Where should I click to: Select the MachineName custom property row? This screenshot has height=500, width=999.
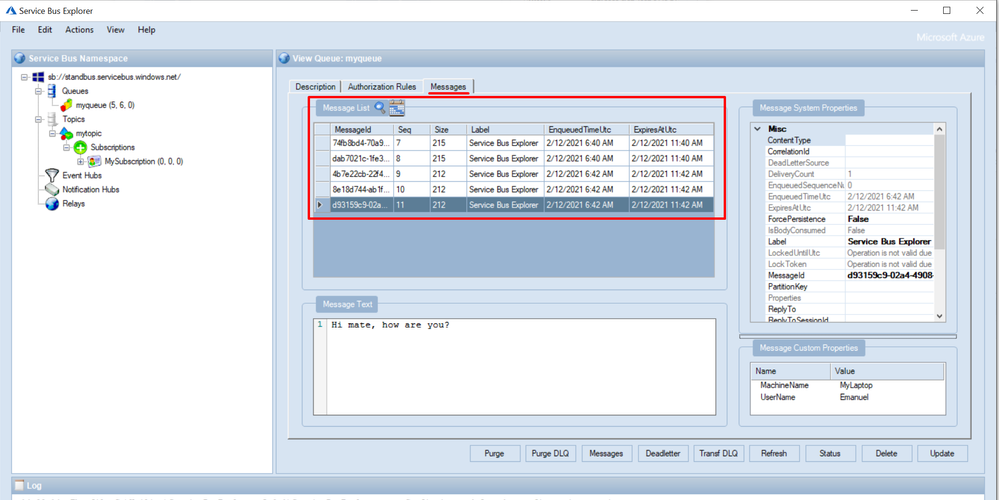pyautogui.click(x=847, y=385)
